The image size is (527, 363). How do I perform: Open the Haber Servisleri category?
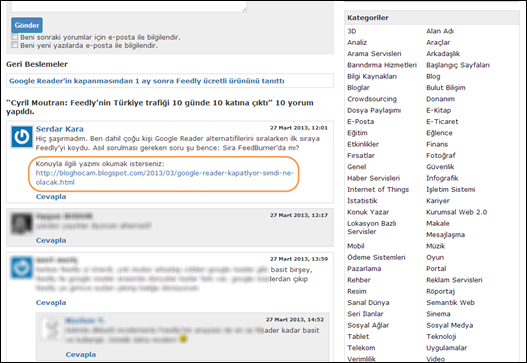pos(373,178)
